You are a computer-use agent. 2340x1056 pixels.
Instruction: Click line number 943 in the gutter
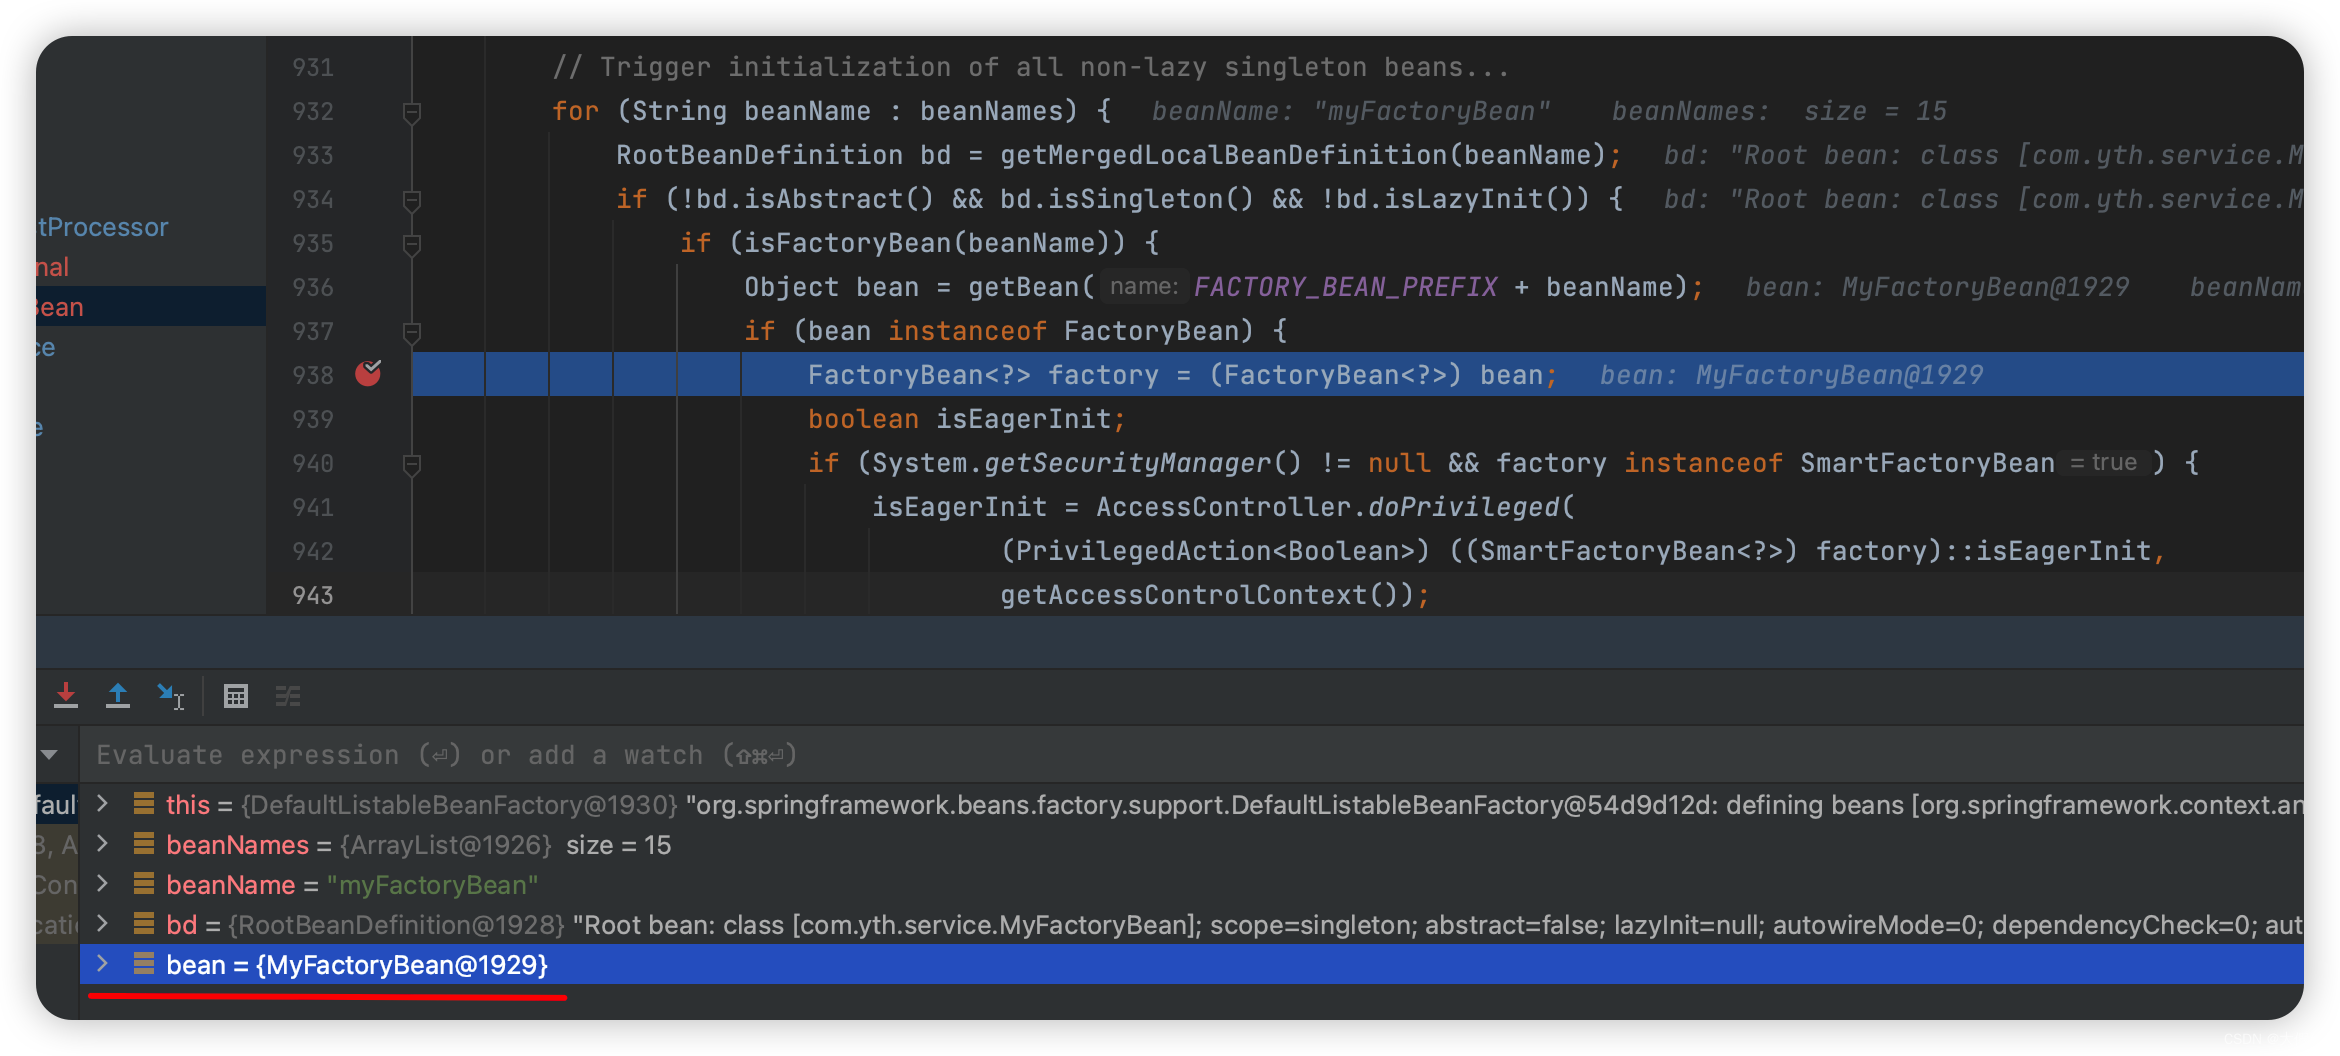coord(313,595)
